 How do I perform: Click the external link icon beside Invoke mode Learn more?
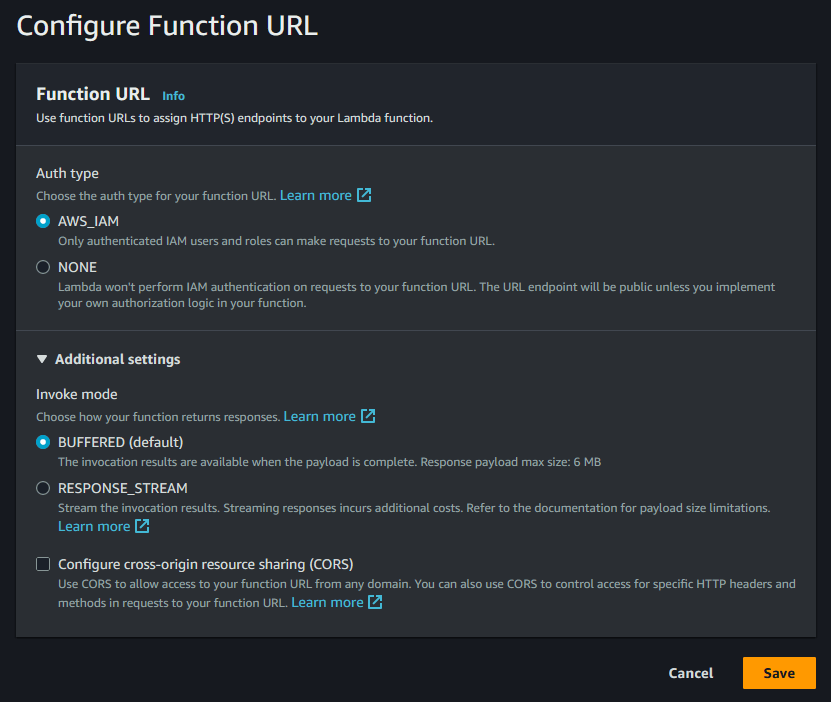[369, 416]
